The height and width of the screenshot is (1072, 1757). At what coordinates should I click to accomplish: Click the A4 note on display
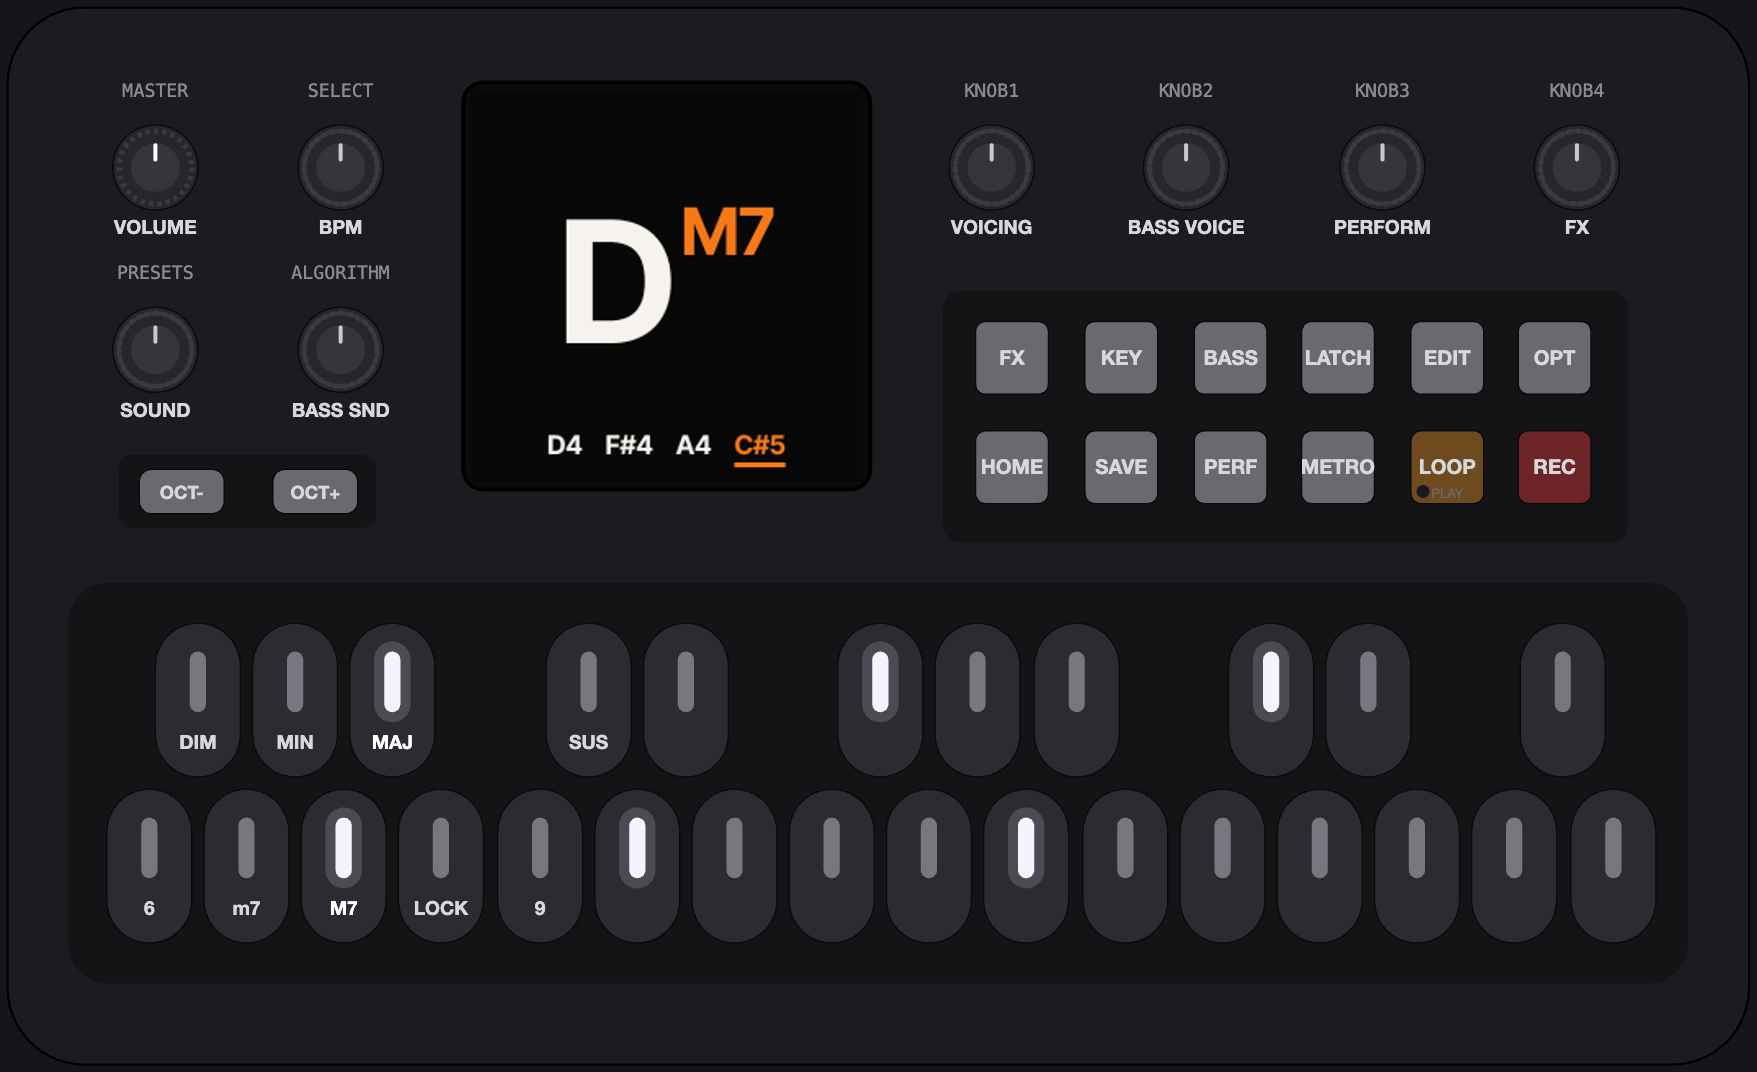[693, 445]
